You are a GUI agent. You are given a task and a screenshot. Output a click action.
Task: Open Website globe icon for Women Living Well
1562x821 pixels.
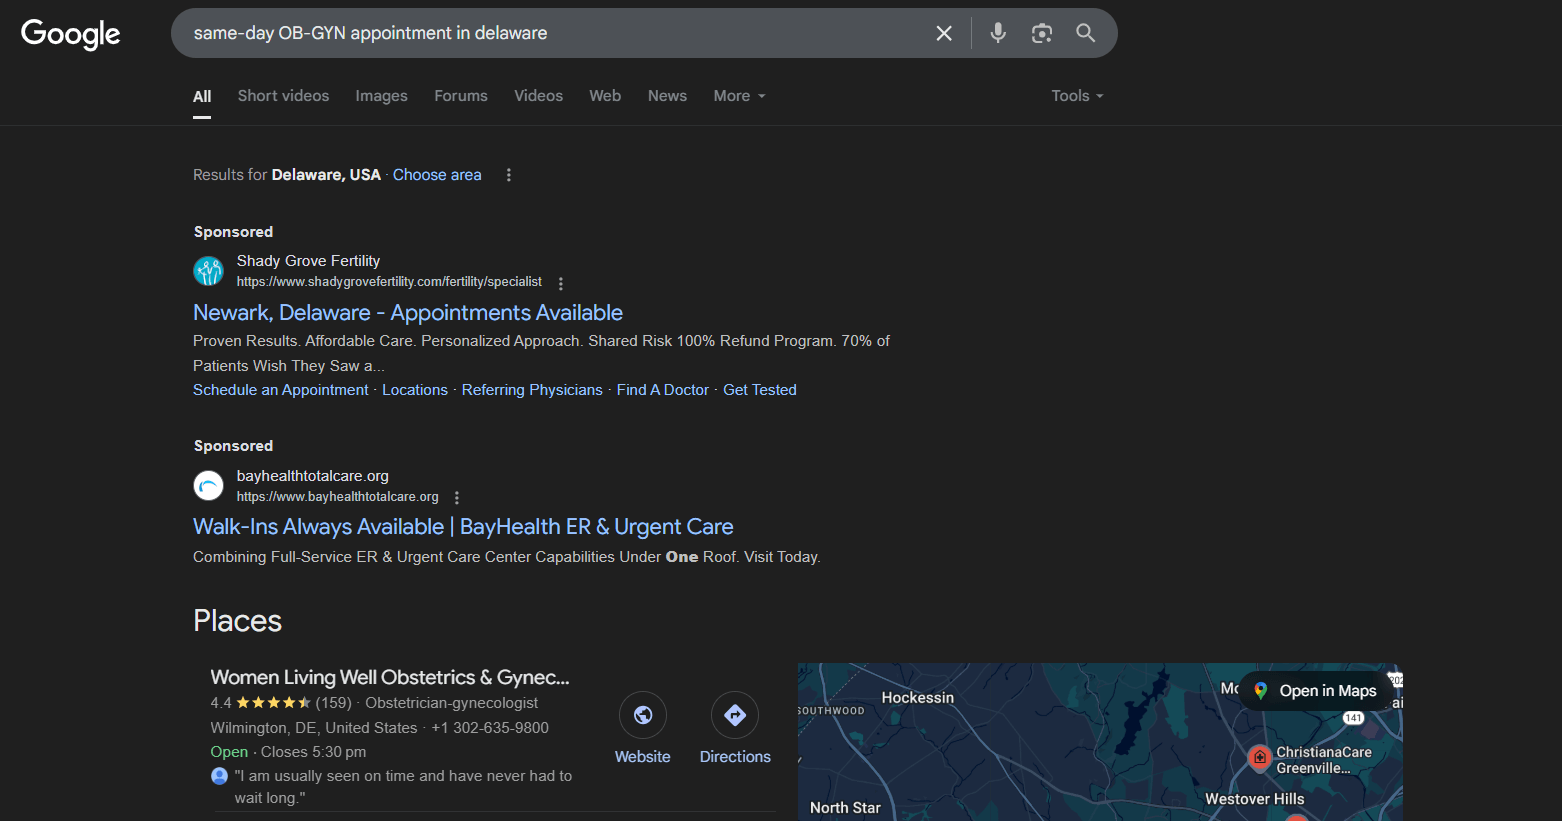pyautogui.click(x=643, y=715)
